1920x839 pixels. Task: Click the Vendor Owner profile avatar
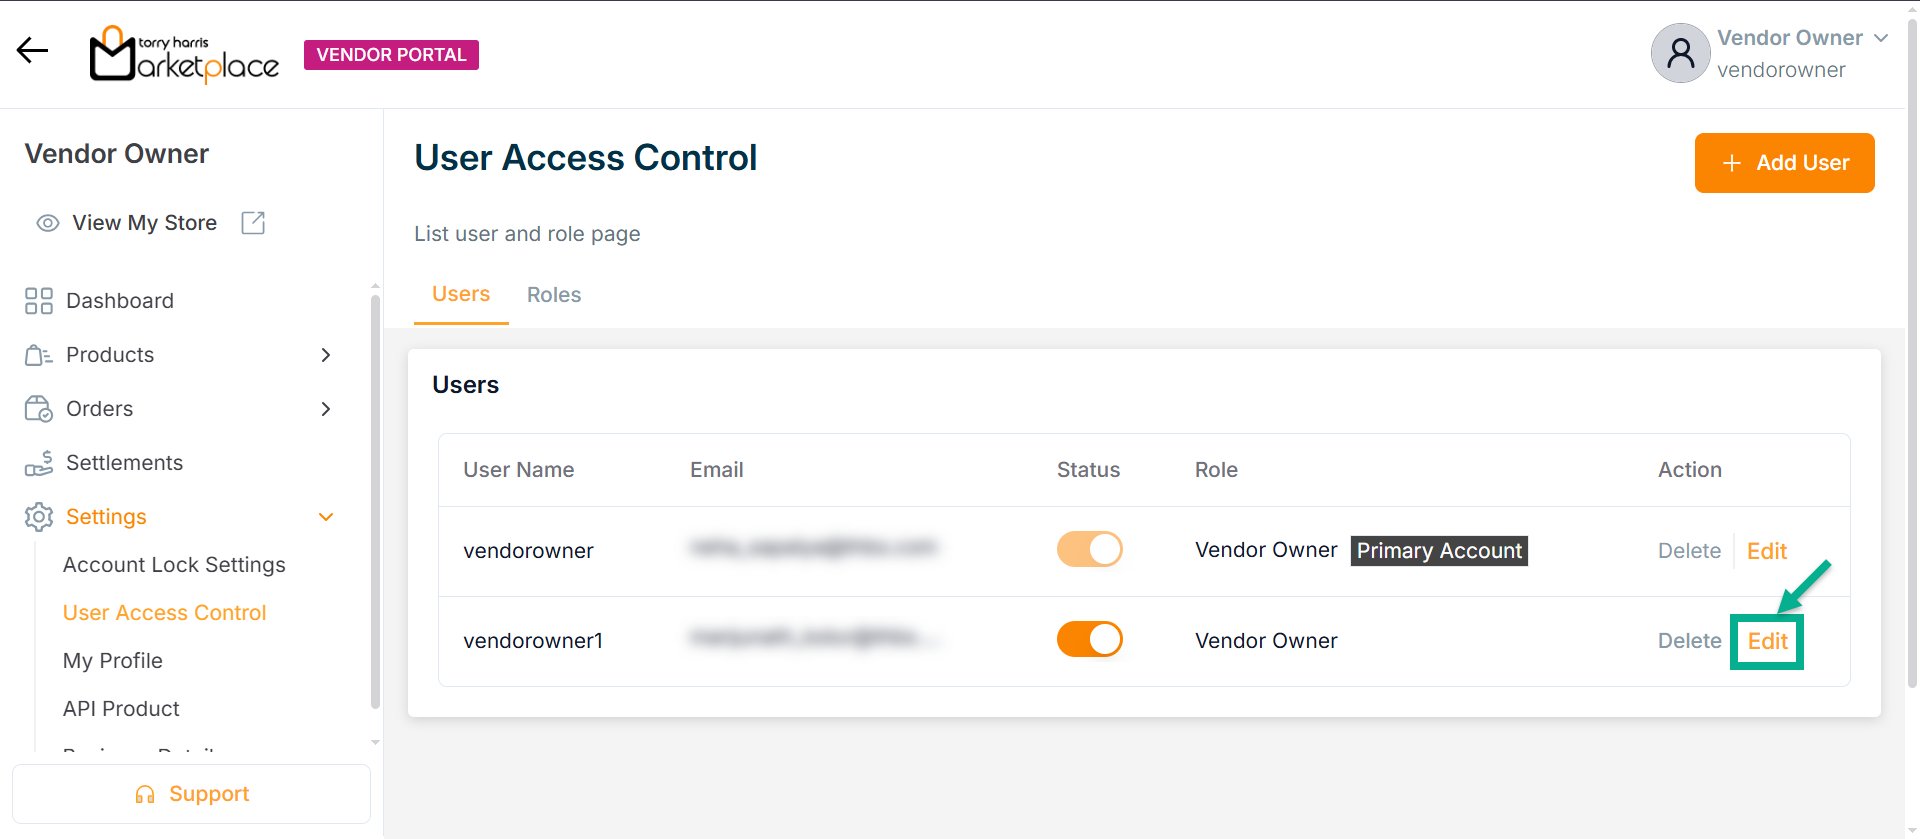(1680, 53)
